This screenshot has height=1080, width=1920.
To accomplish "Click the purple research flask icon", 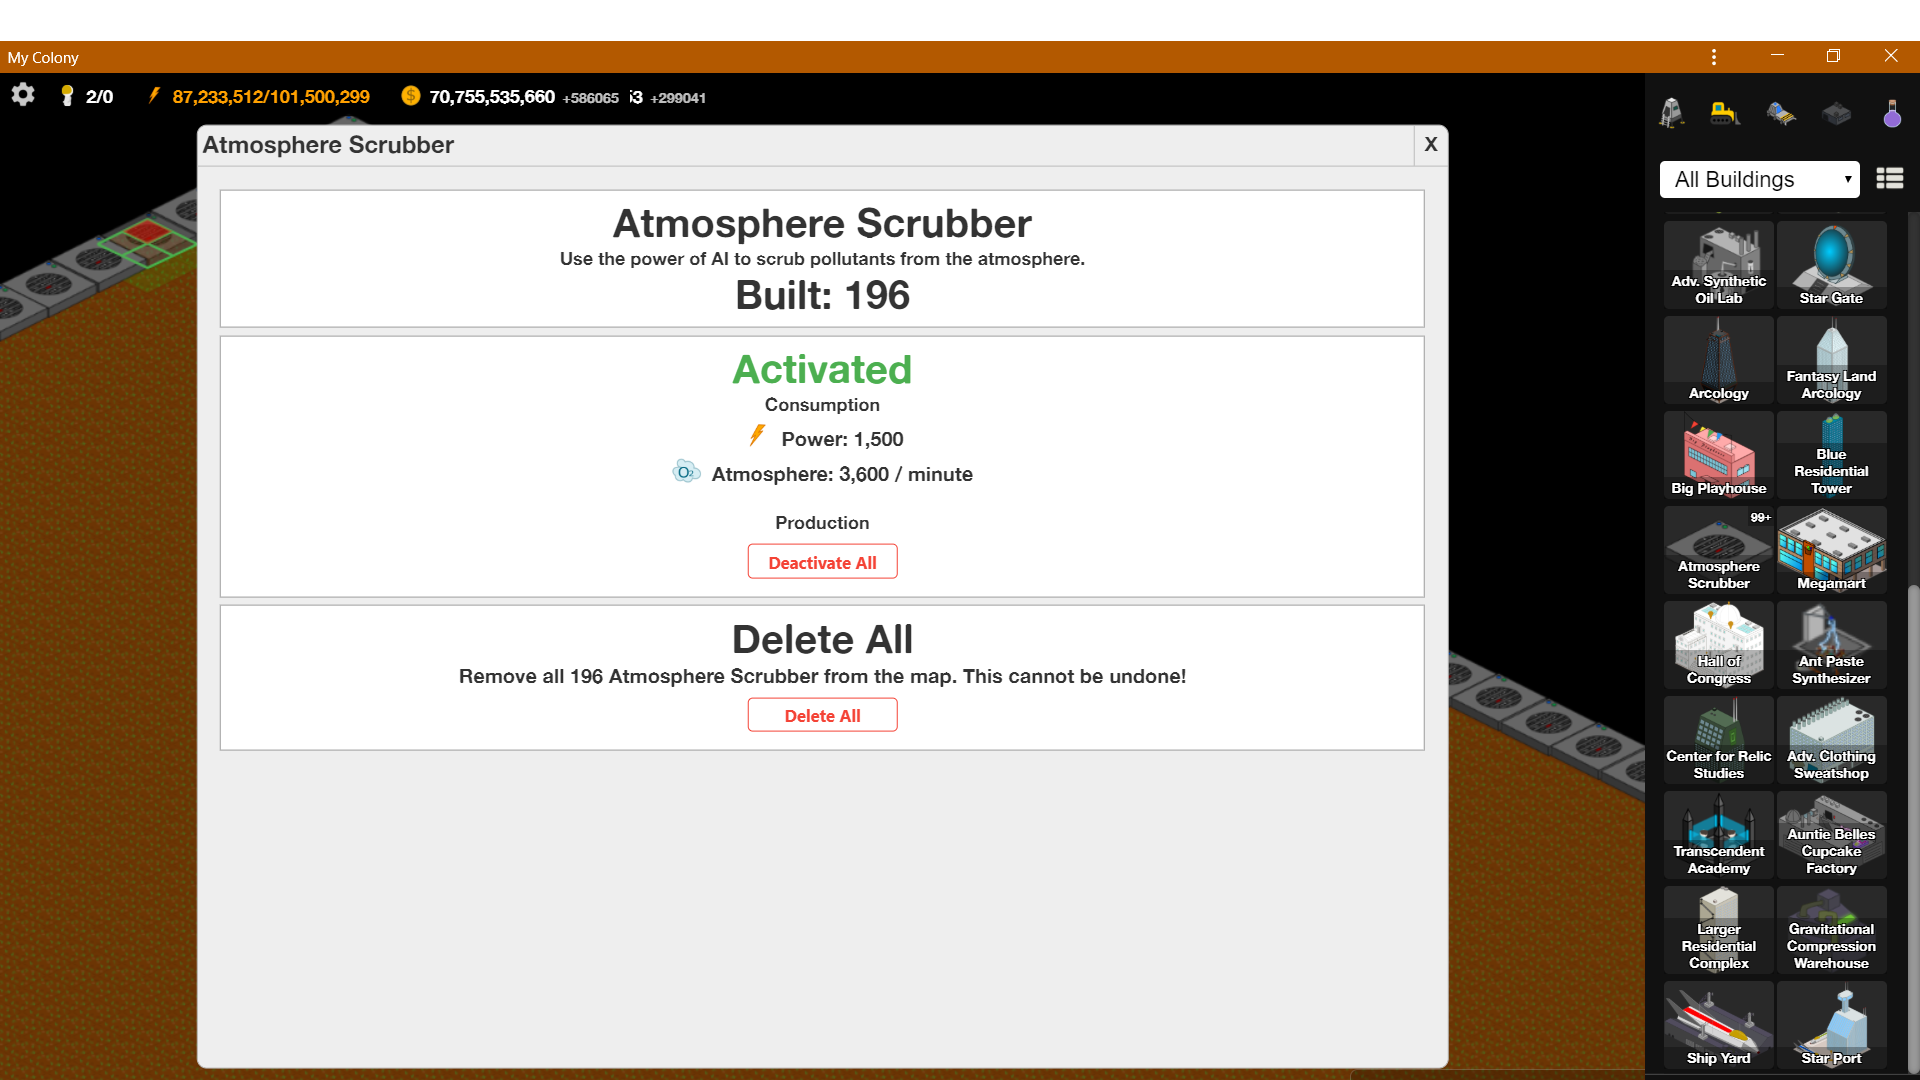I will click(x=1892, y=113).
